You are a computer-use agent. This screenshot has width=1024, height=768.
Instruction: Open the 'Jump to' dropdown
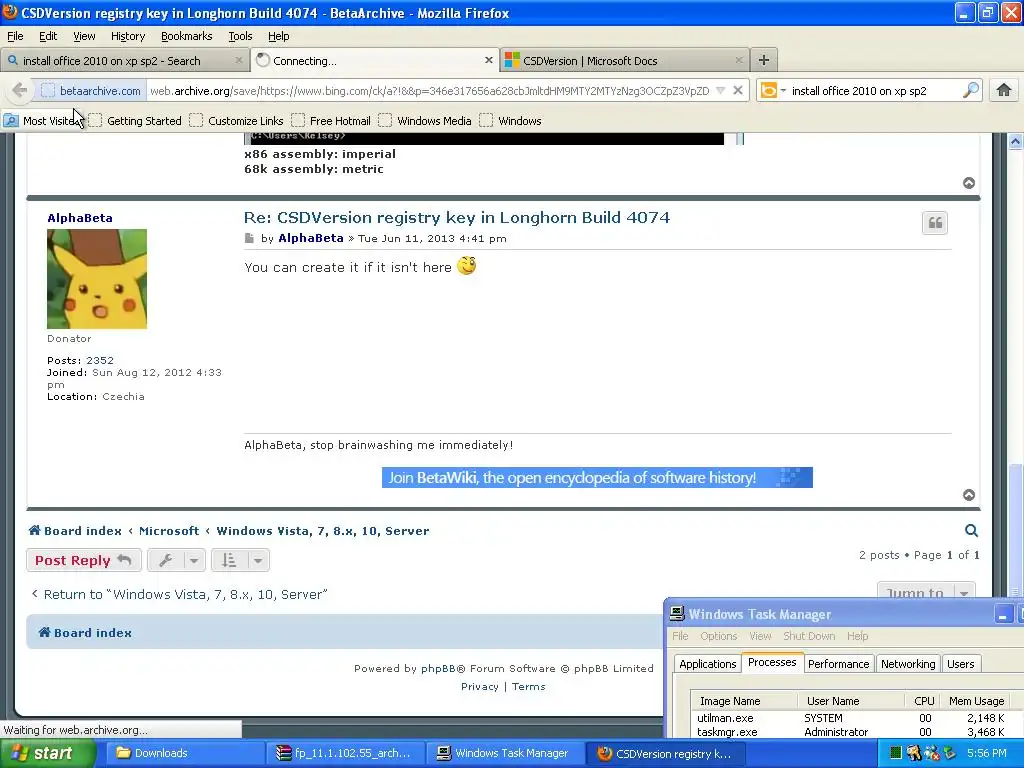(x=926, y=591)
